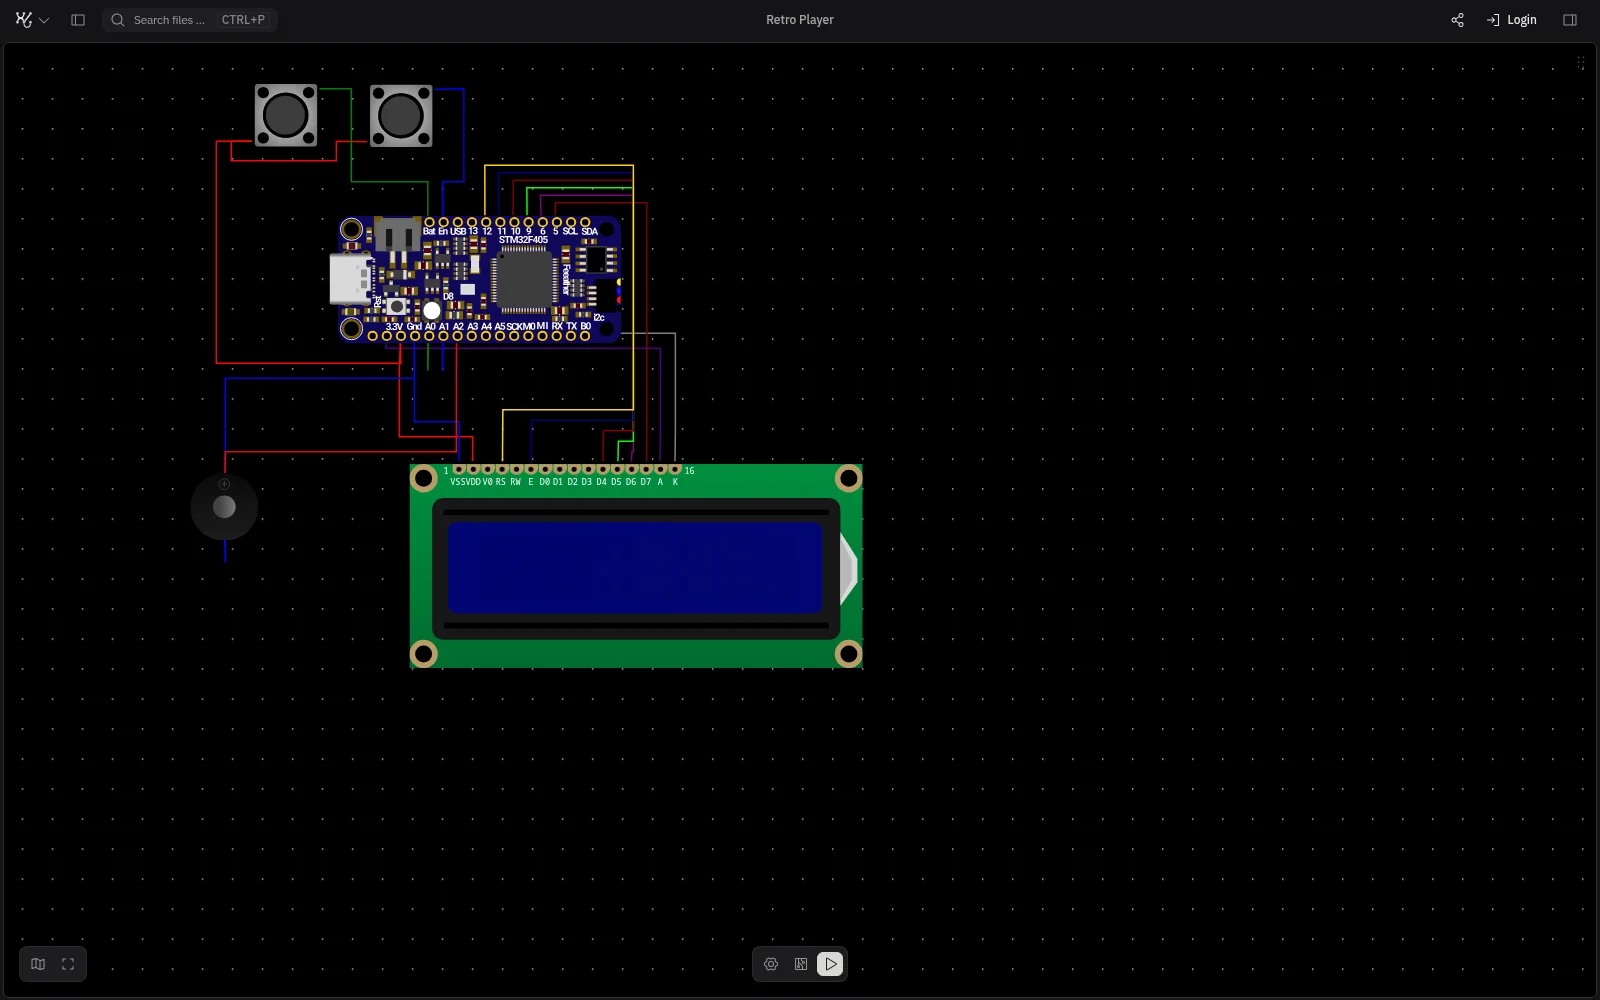This screenshot has height=1000, width=1600.
Task: Click the canvas drag handle dots
Action: [x=1580, y=63]
